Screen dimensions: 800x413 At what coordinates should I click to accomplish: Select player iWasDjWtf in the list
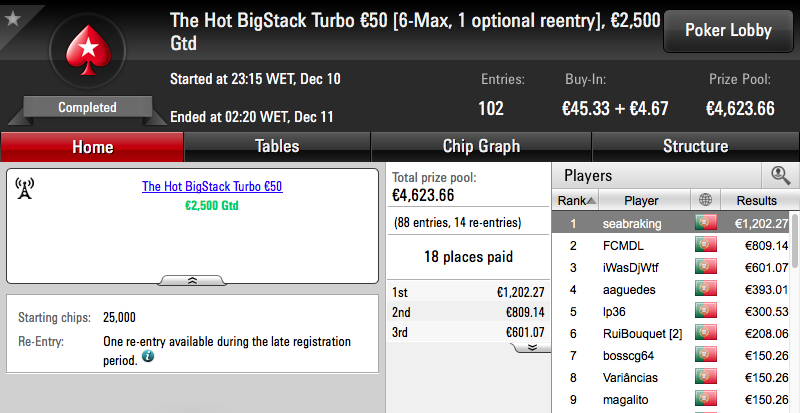click(671, 268)
